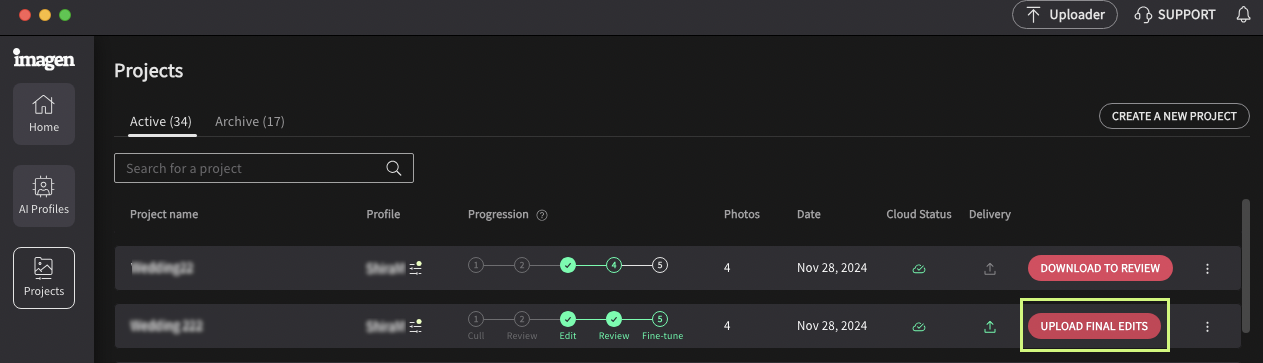Click the search magnifier icon
The height and width of the screenshot is (363, 1263).
point(394,168)
